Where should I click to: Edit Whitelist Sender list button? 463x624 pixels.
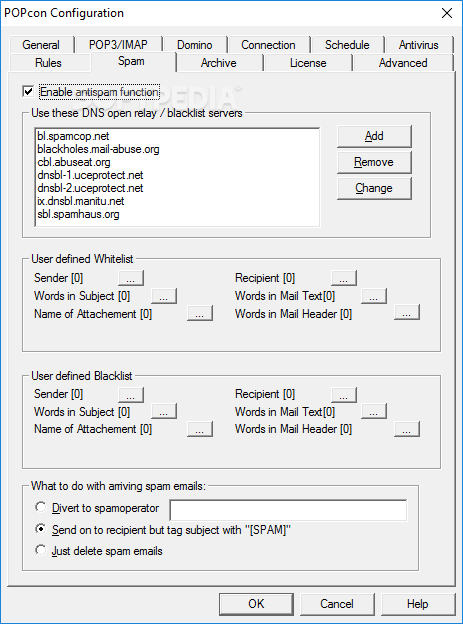pos(131,278)
